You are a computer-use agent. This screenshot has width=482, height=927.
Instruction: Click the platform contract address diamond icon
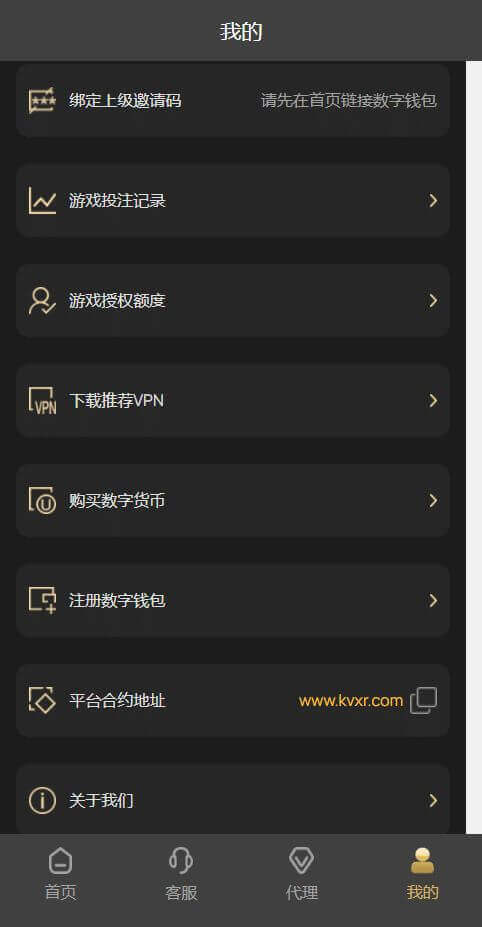tap(42, 700)
